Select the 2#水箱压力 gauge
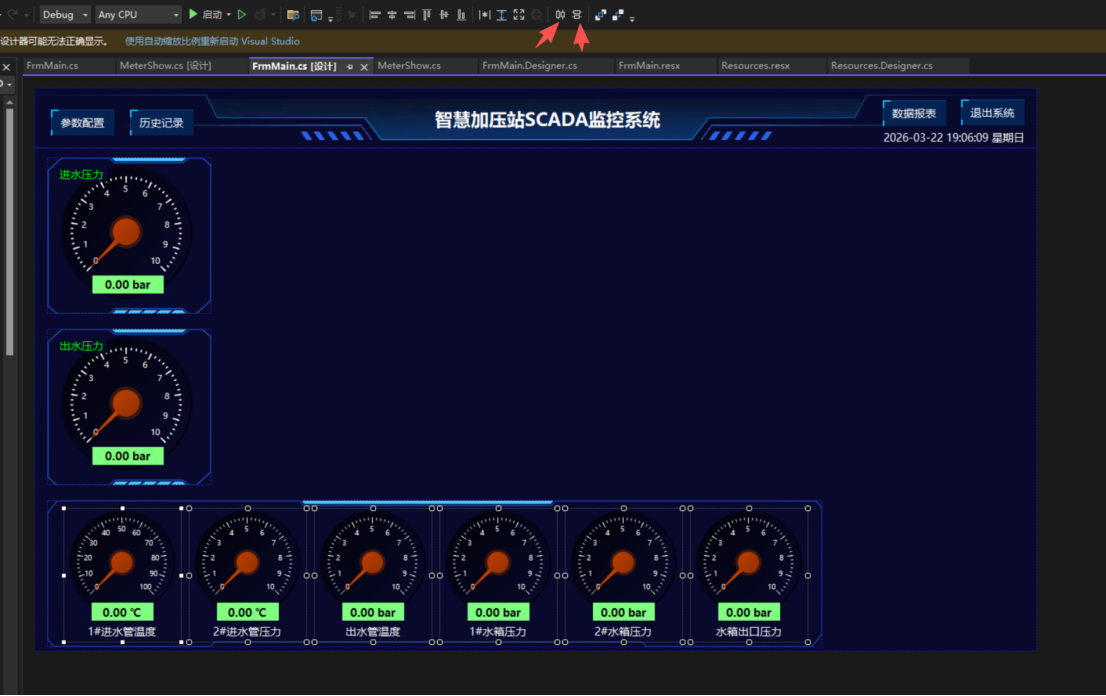The width and height of the screenshot is (1106, 696). (624, 575)
